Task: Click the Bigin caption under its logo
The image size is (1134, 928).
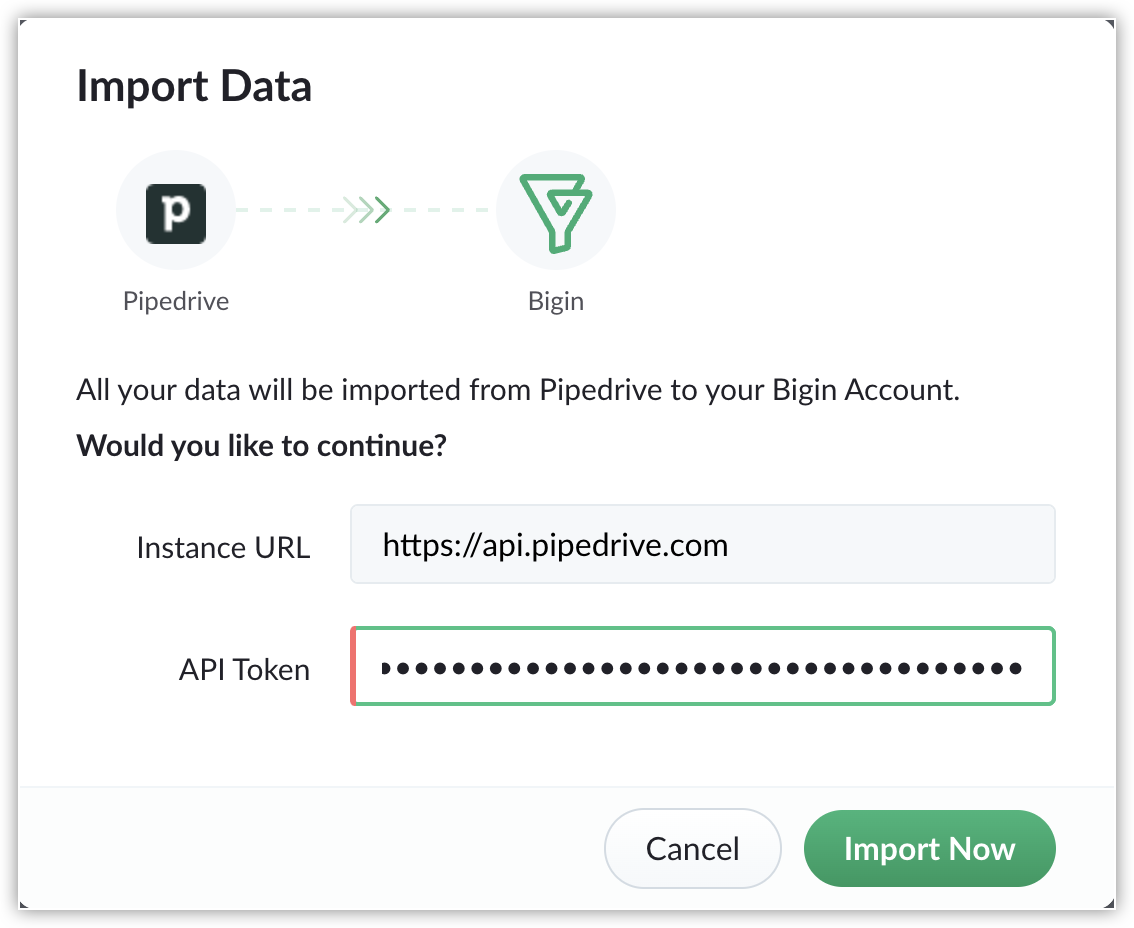Action: (555, 301)
